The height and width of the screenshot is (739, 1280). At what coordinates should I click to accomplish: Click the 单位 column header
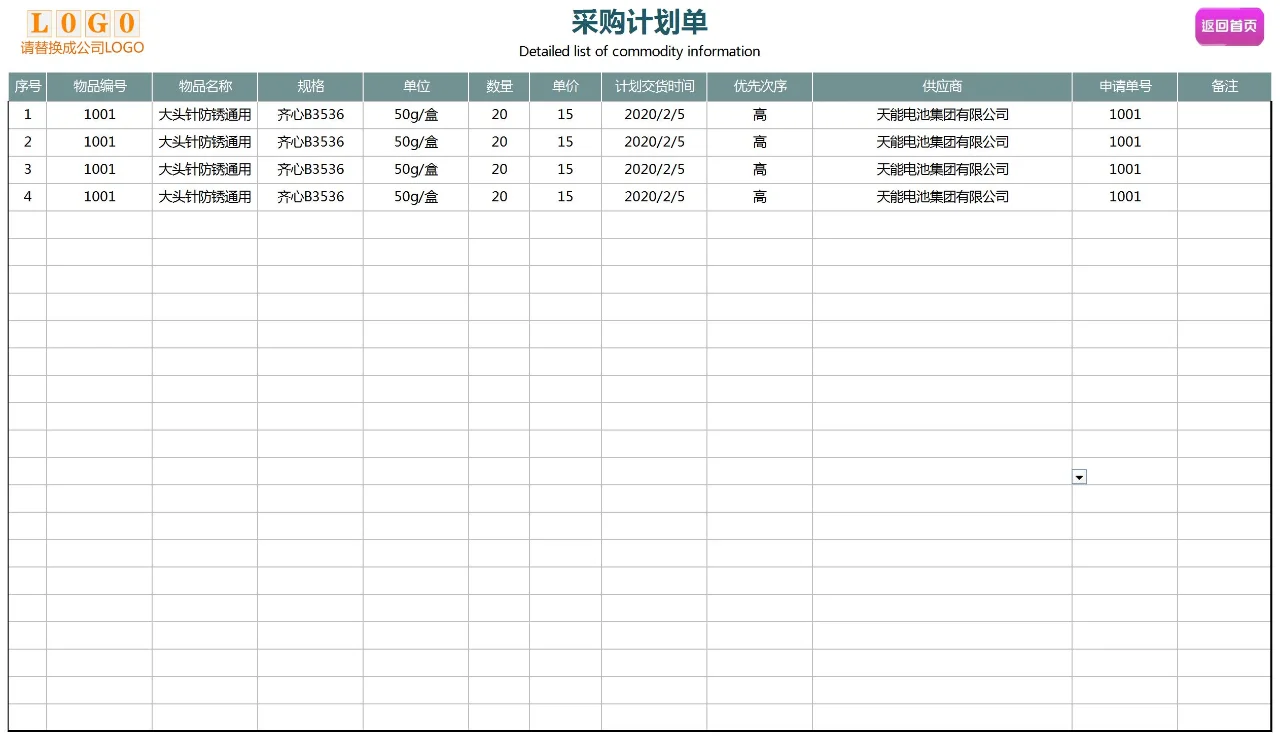pos(415,87)
